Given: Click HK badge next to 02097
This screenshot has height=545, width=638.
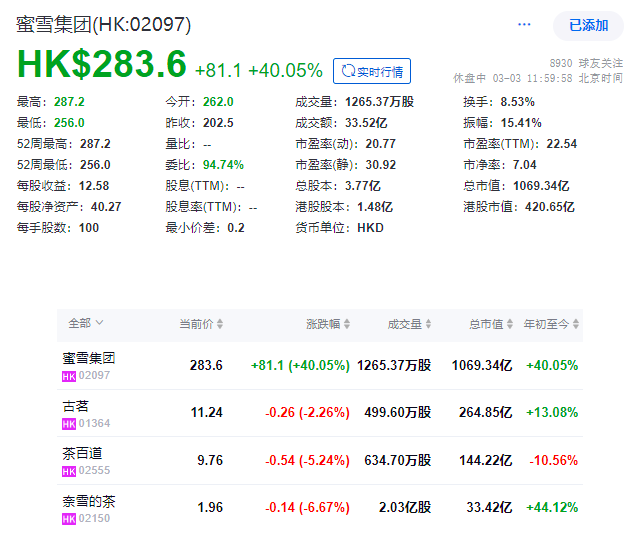Looking at the screenshot, I should [69, 376].
